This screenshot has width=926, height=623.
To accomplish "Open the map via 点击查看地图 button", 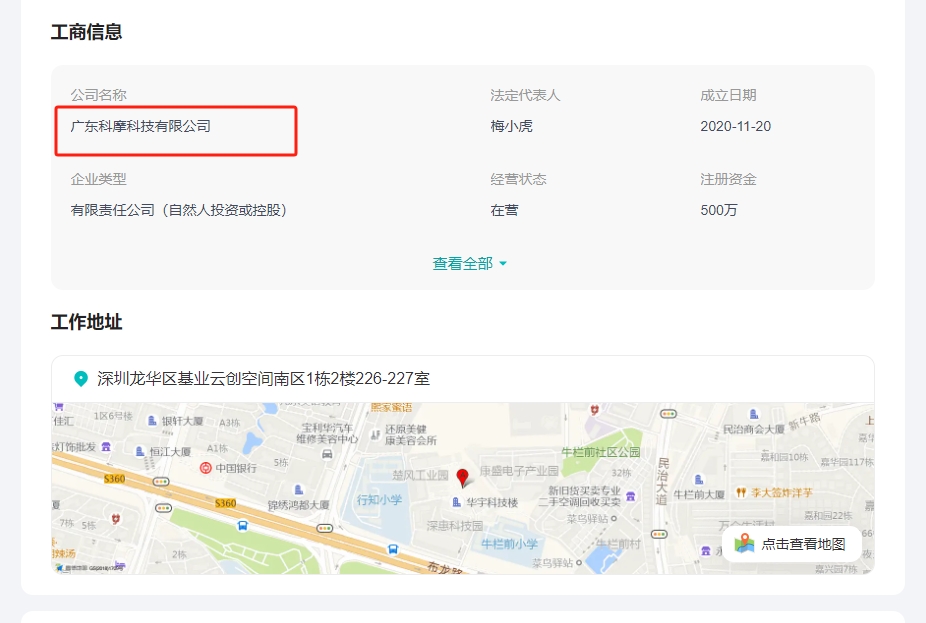I will tap(802, 544).
